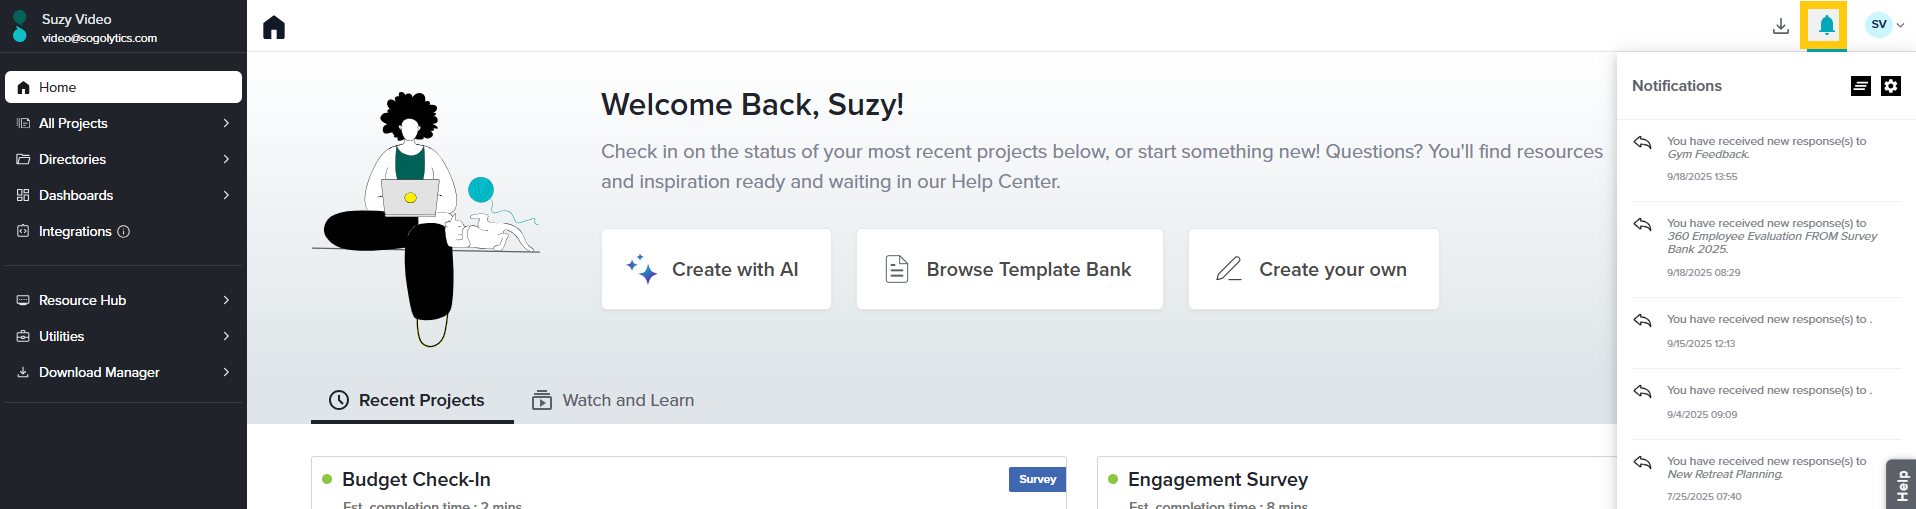
Task: Select the Recent Projects tab
Action: (408, 400)
